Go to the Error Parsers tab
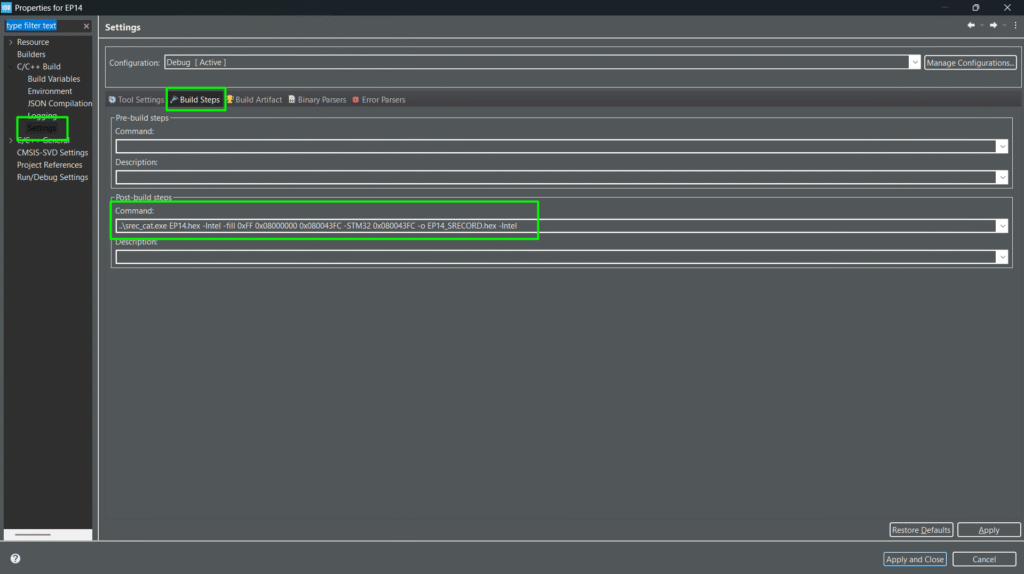 [378, 100]
